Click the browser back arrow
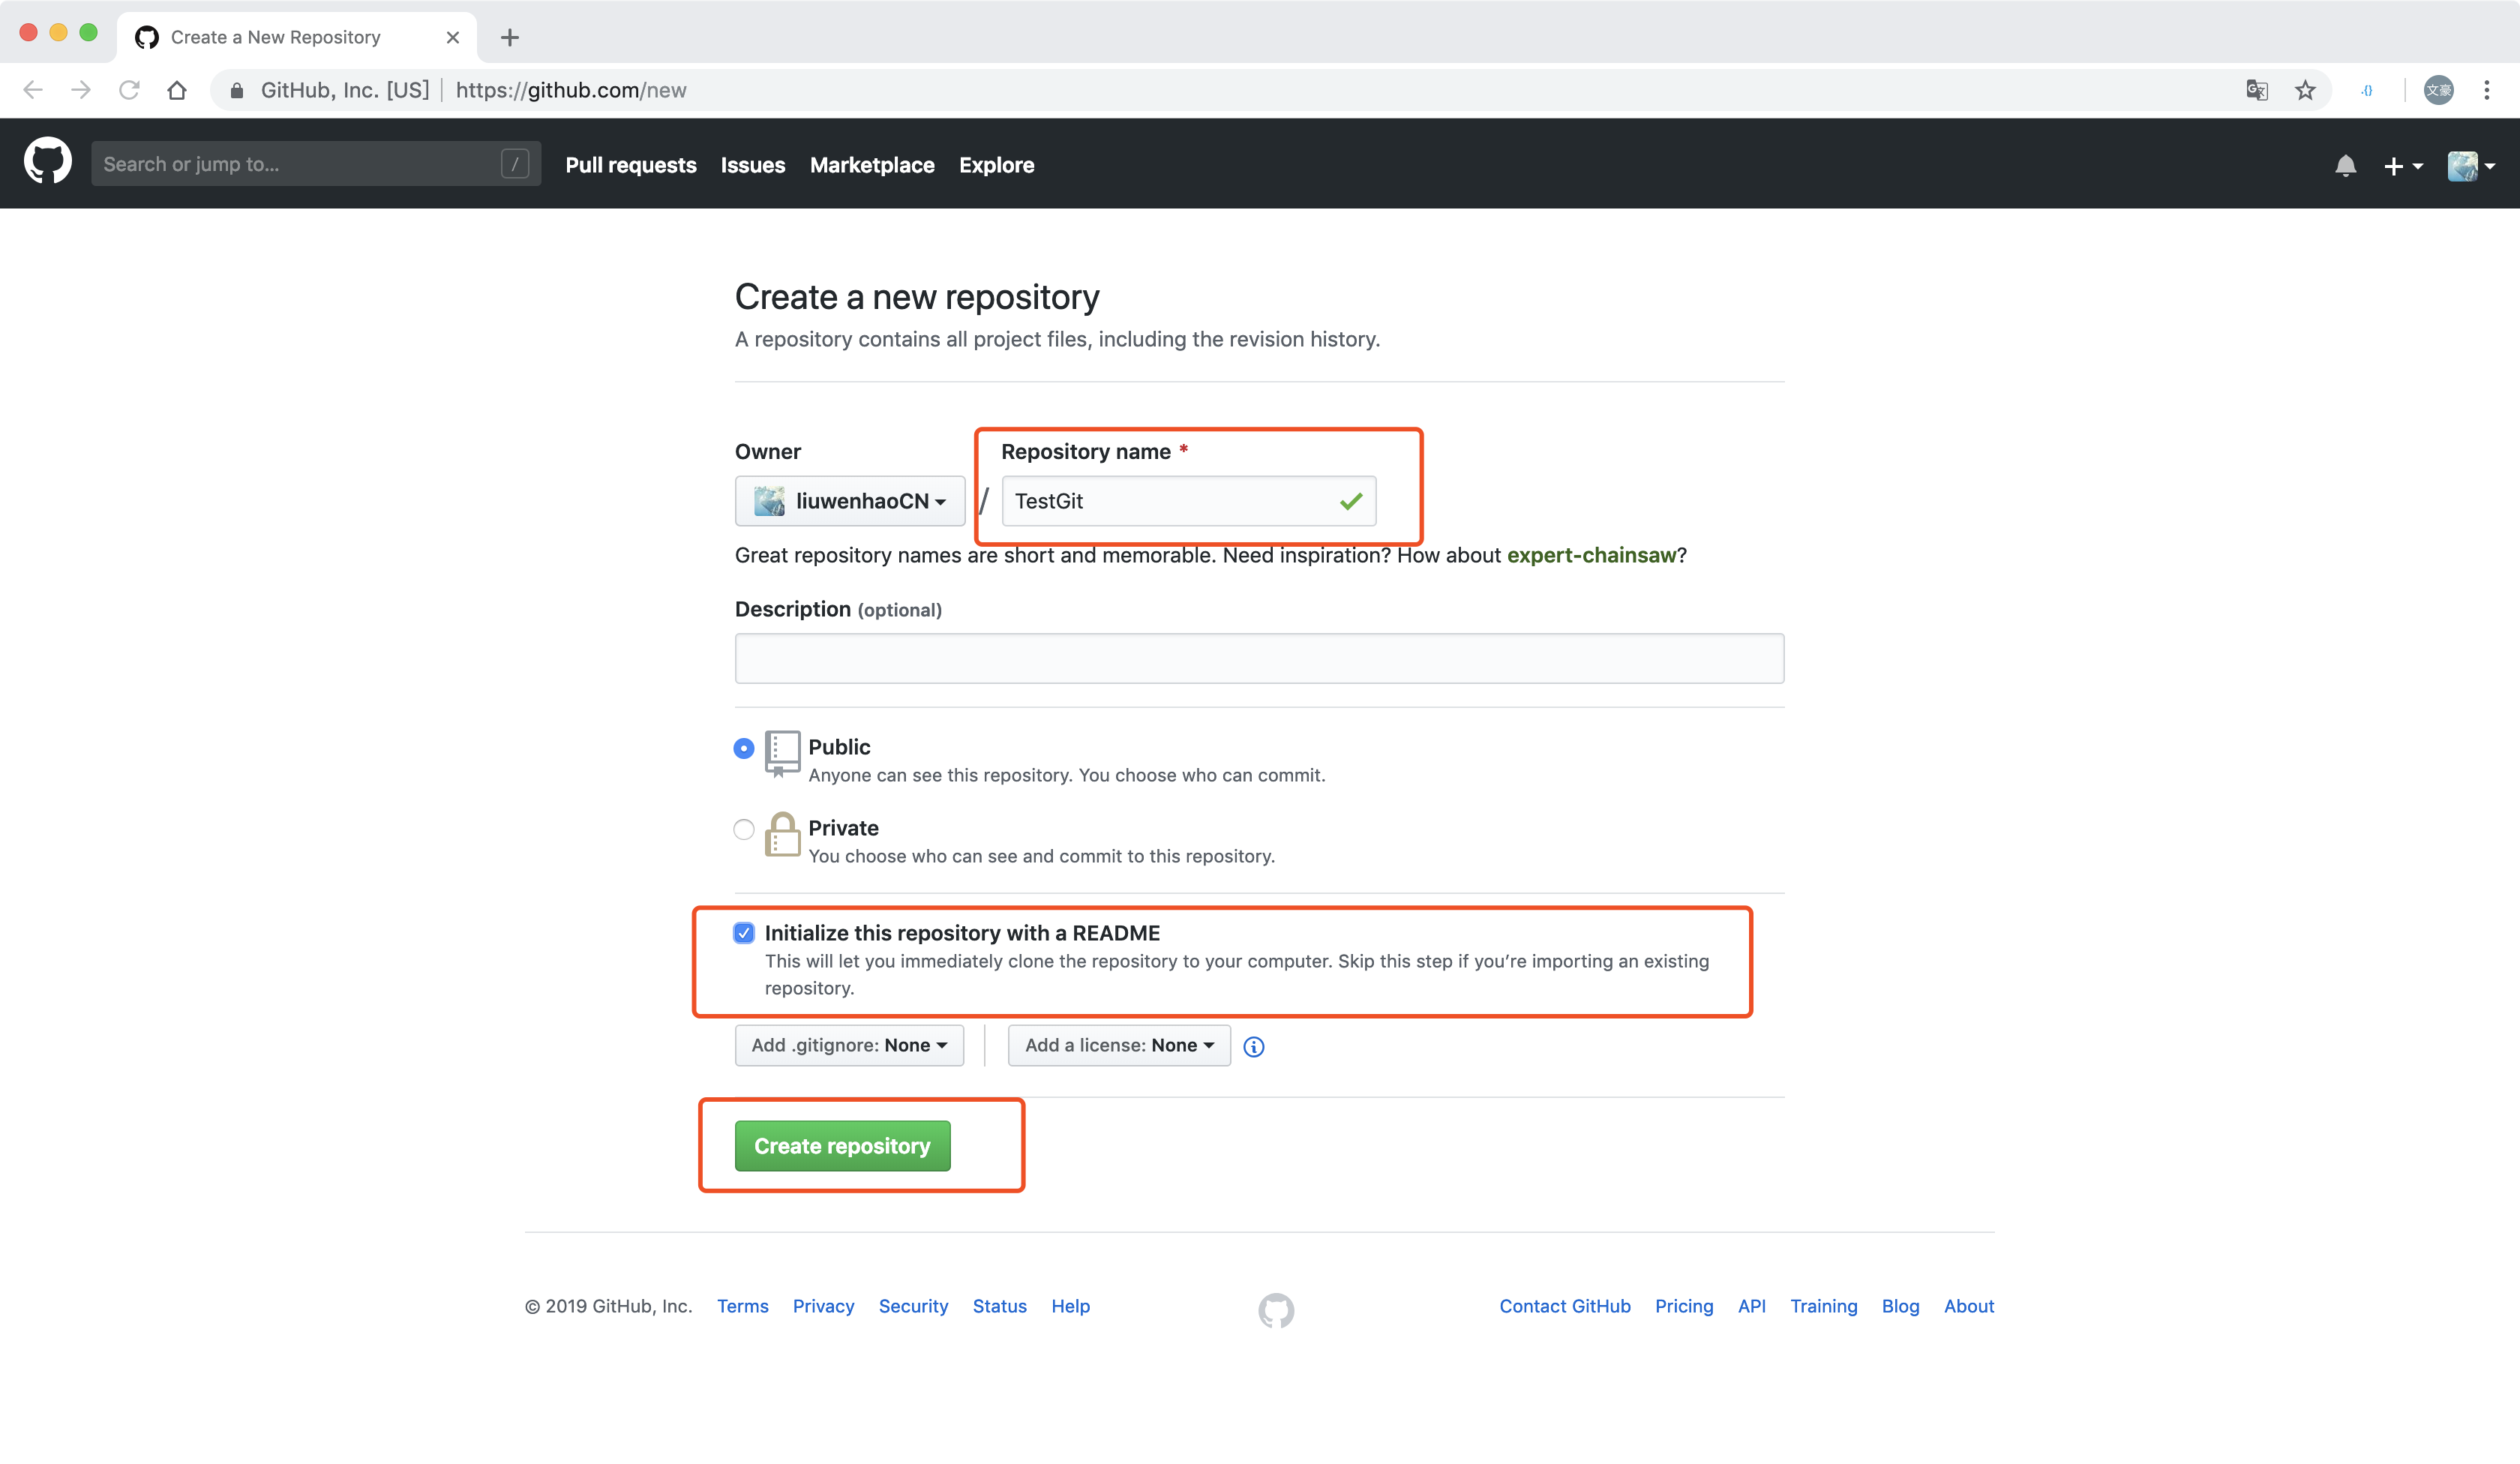Image resolution: width=2520 pixels, height=1464 pixels. (33, 90)
